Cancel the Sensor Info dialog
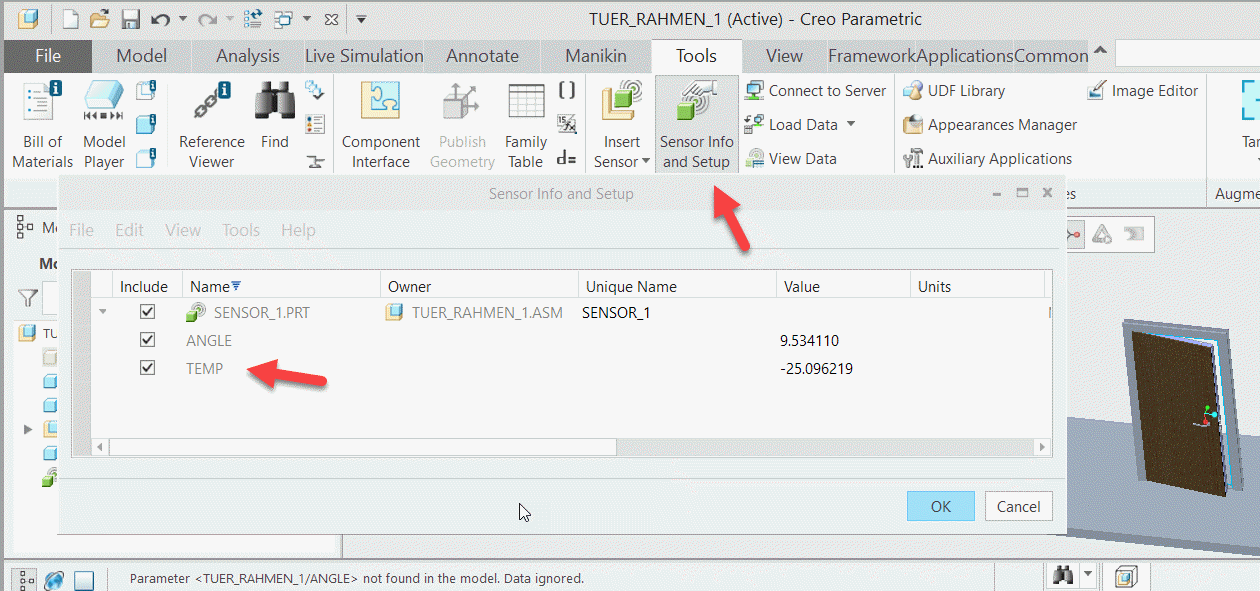1260x591 pixels. click(1018, 506)
